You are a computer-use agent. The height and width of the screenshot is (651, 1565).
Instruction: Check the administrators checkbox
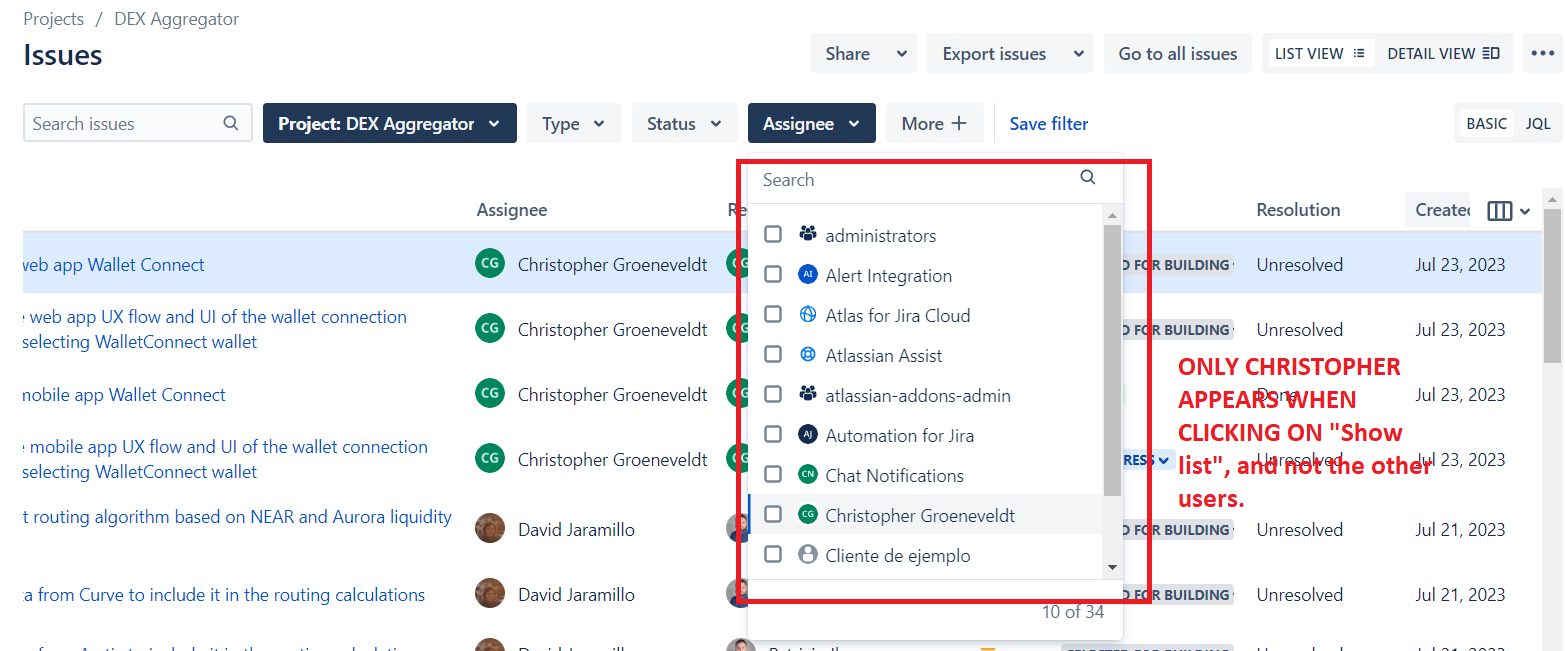pos(773,233)
